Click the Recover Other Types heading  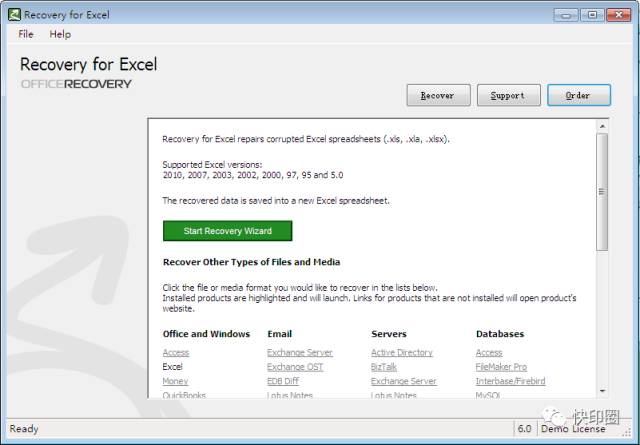(x=251, y=262)
